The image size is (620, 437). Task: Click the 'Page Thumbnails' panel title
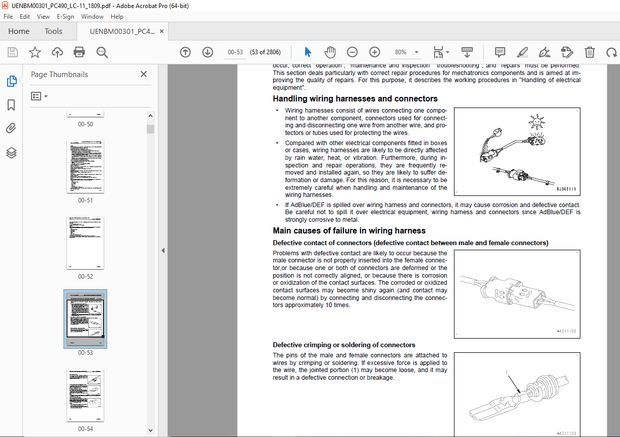(59, 74)
